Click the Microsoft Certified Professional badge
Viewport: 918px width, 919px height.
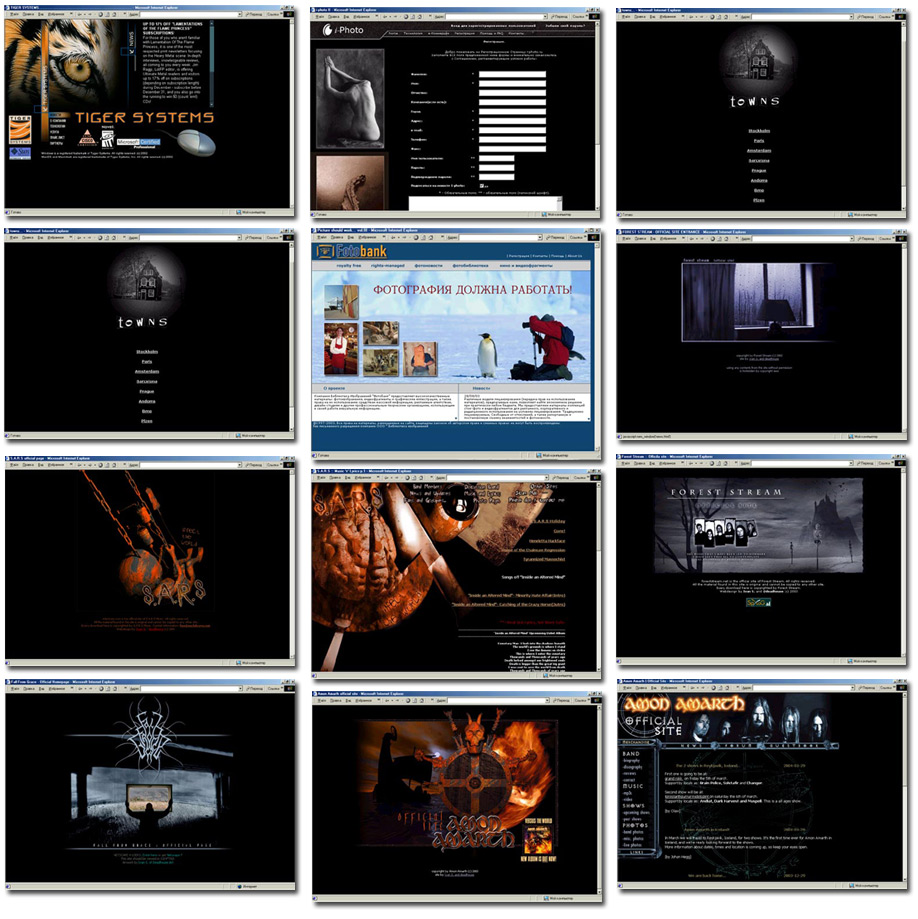[138, 143]
